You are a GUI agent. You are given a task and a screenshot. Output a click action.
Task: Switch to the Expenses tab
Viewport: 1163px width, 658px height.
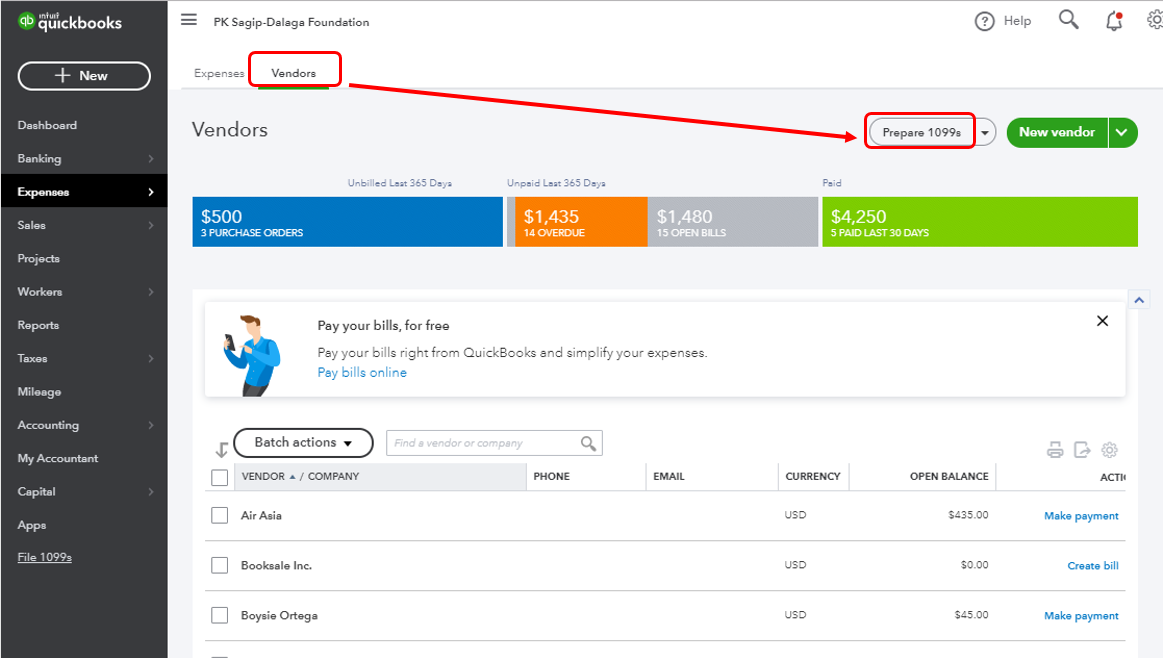[x=219, y=73]
